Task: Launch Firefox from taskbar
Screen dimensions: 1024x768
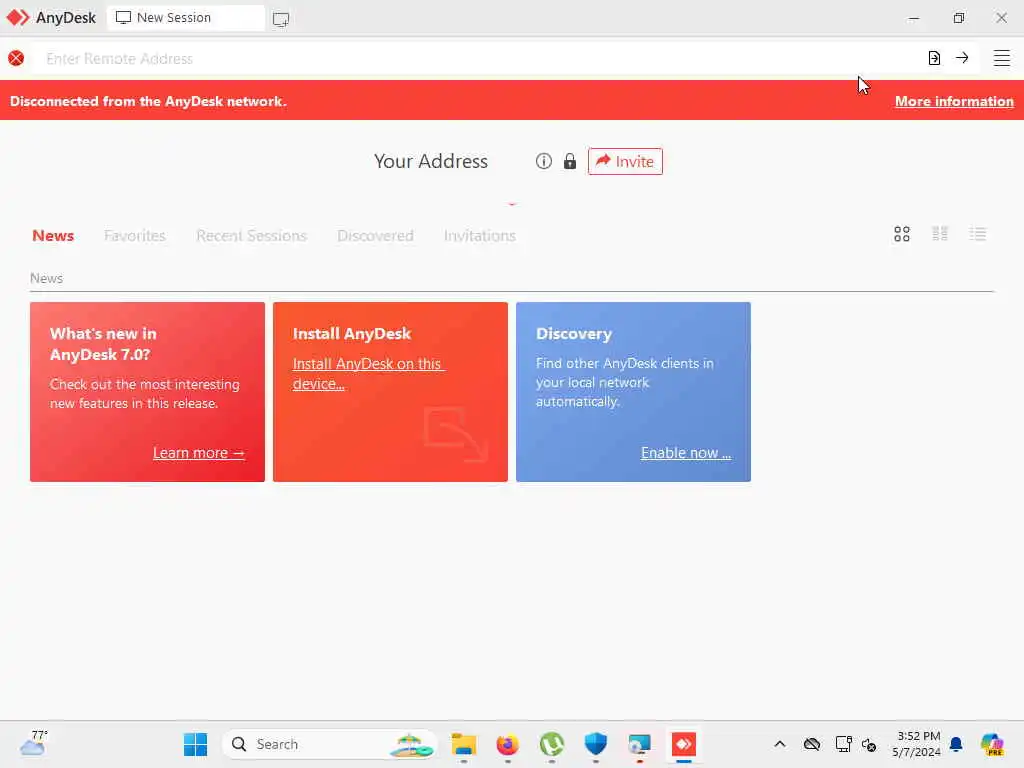Action: click(x=507, y=744)
